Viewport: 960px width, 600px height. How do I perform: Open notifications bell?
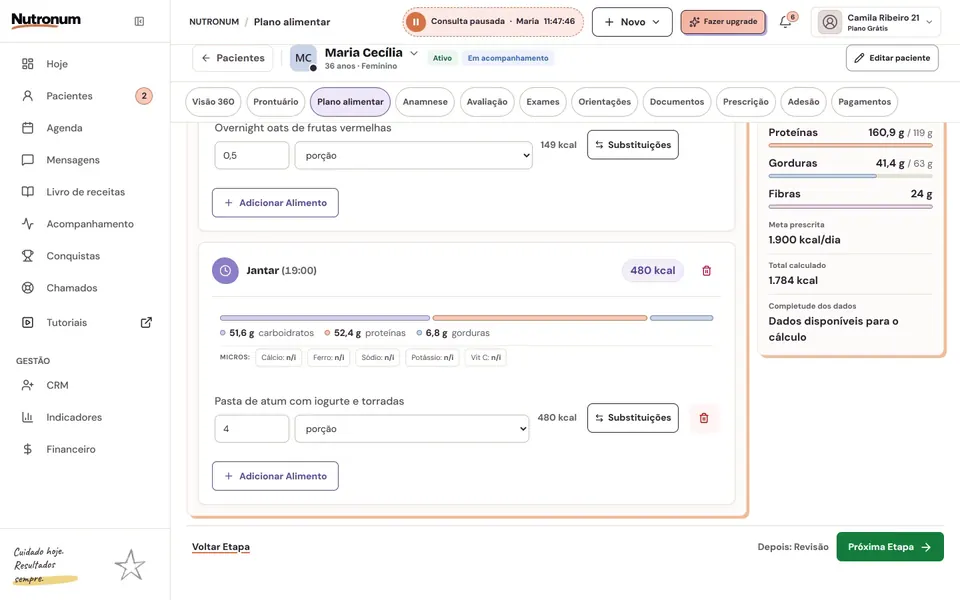pos(786,22)
